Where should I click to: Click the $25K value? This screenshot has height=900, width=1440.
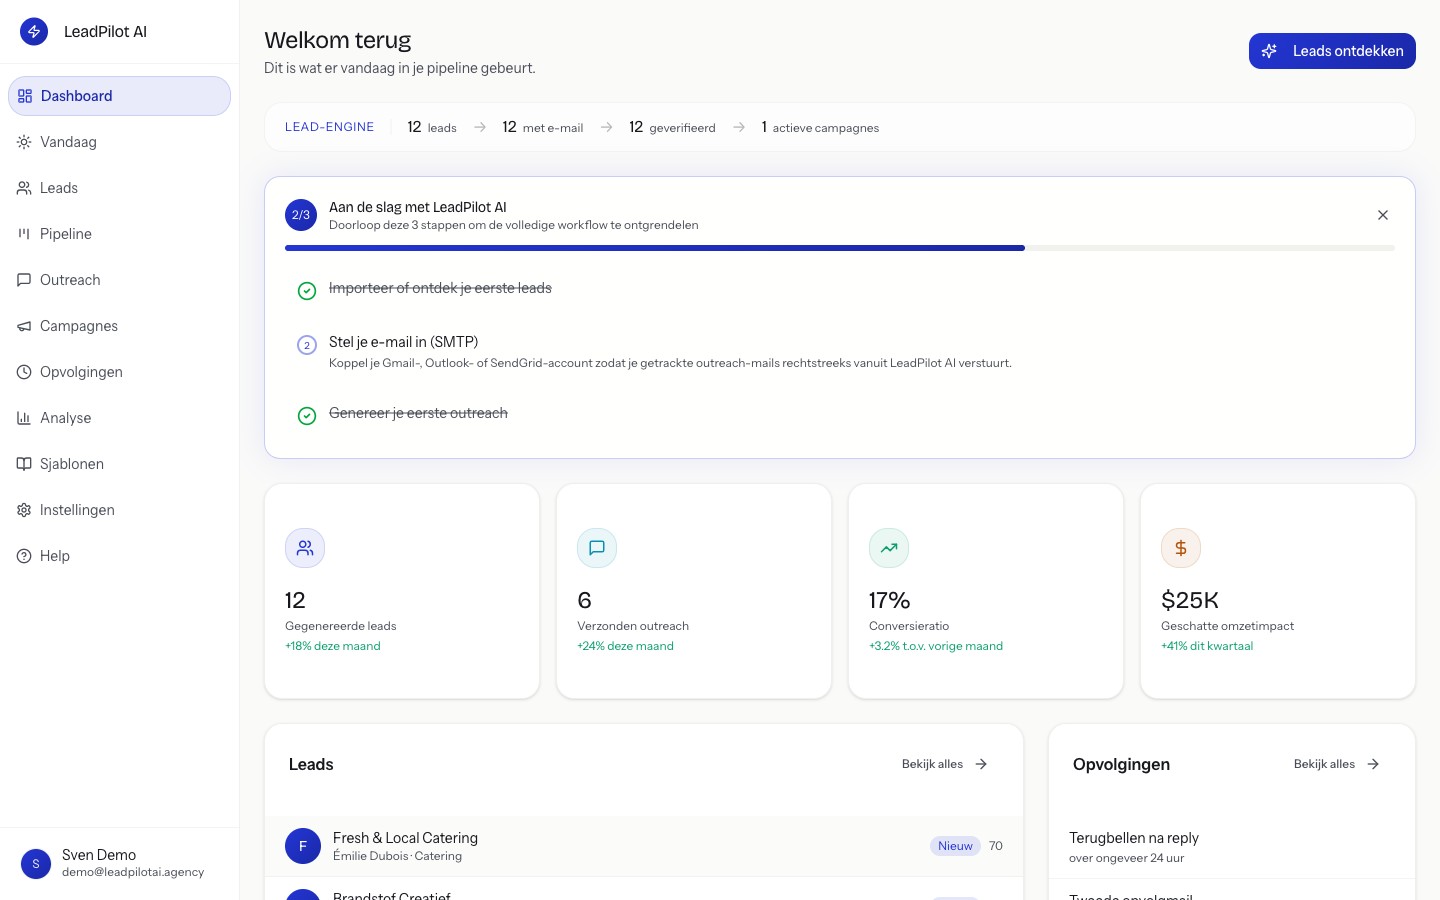pyautogui.click(x=1190, y=600)
